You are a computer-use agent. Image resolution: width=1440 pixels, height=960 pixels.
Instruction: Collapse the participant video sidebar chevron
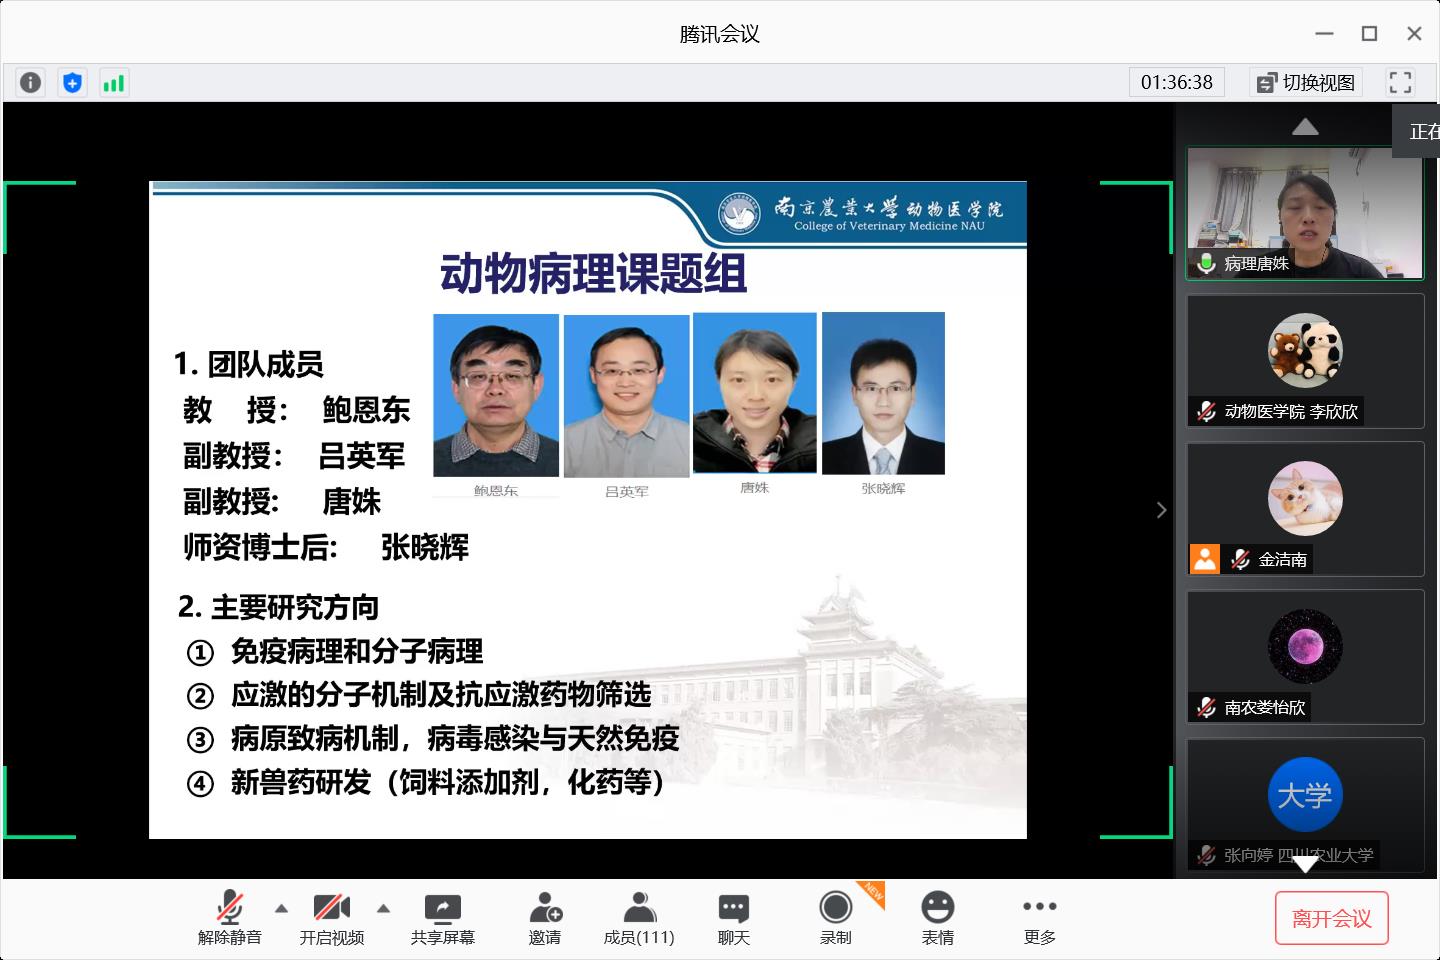(x=1161, y=510)
